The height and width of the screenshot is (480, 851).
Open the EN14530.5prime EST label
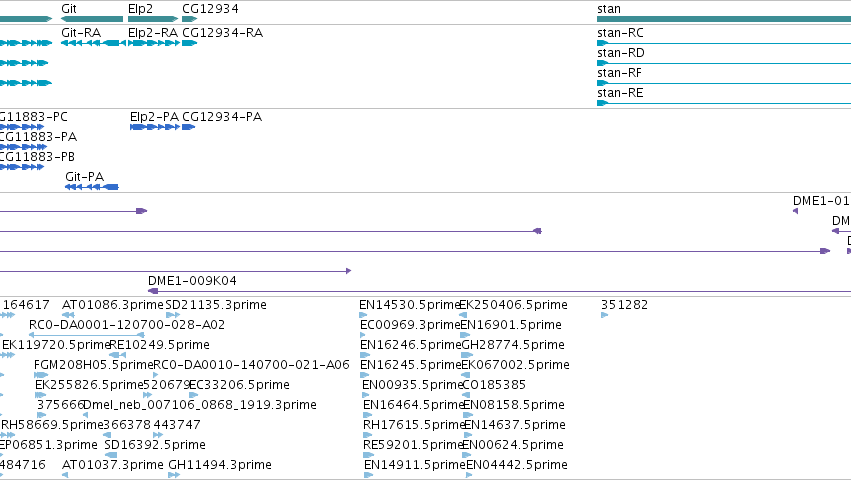tap(410, 305)
